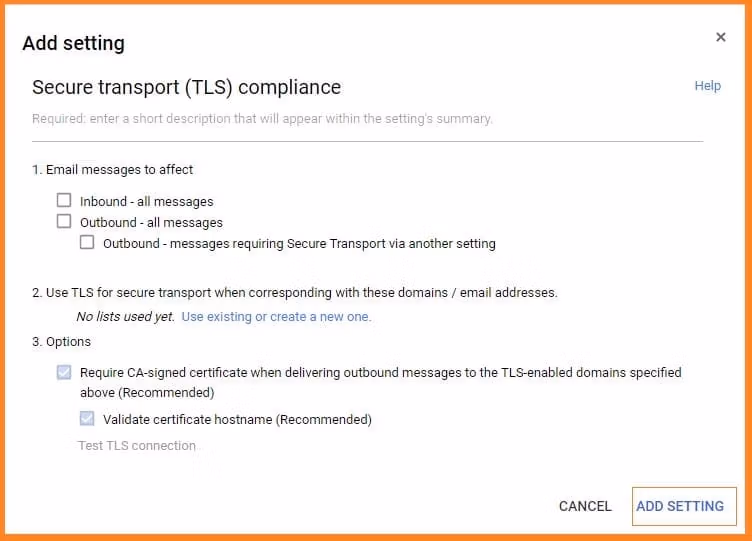Click the 'Outbound - all messages' label text
The width and height of the screenshot is (752, 541).
click(x=151, y=223)
